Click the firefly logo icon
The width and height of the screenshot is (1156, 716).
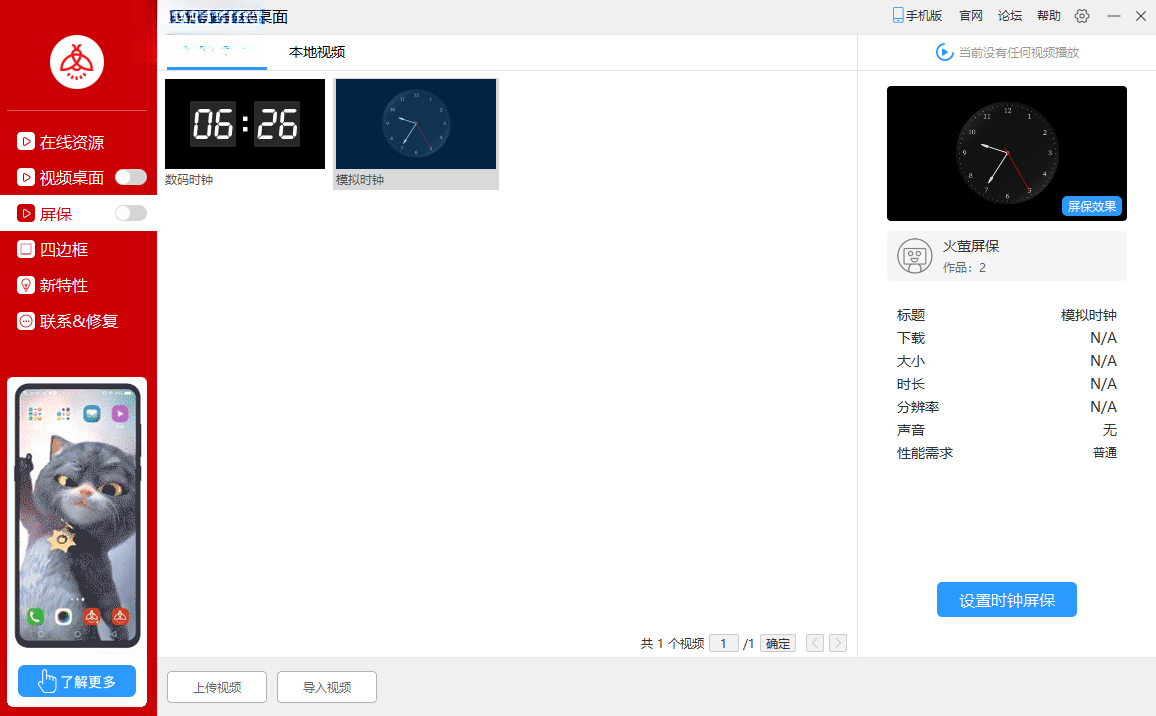pyautogui.click(x=77, y=62)
